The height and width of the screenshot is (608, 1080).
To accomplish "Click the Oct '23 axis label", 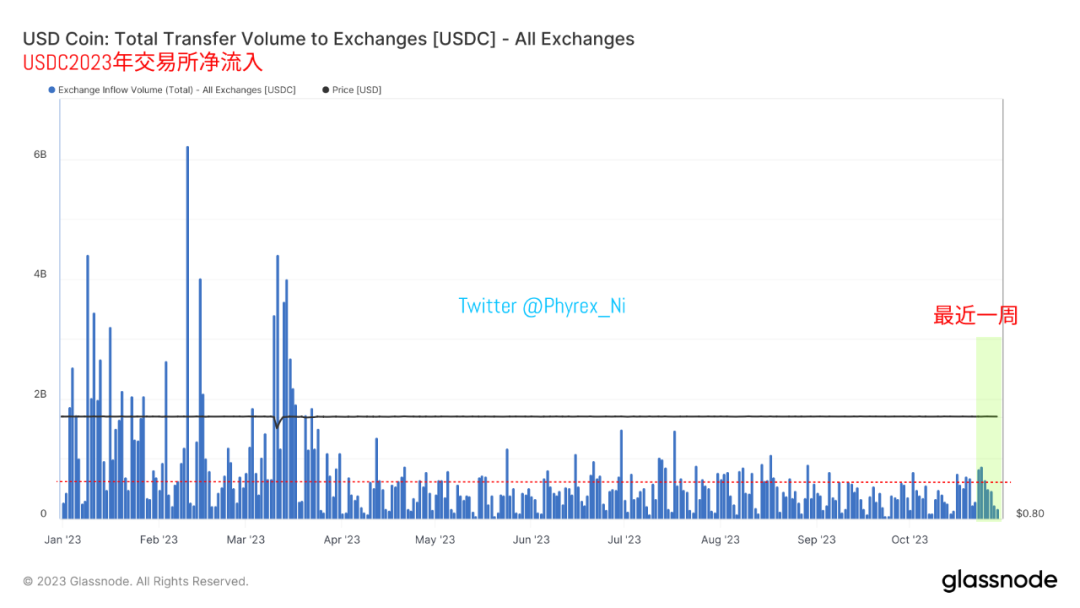I will (910, 540).
